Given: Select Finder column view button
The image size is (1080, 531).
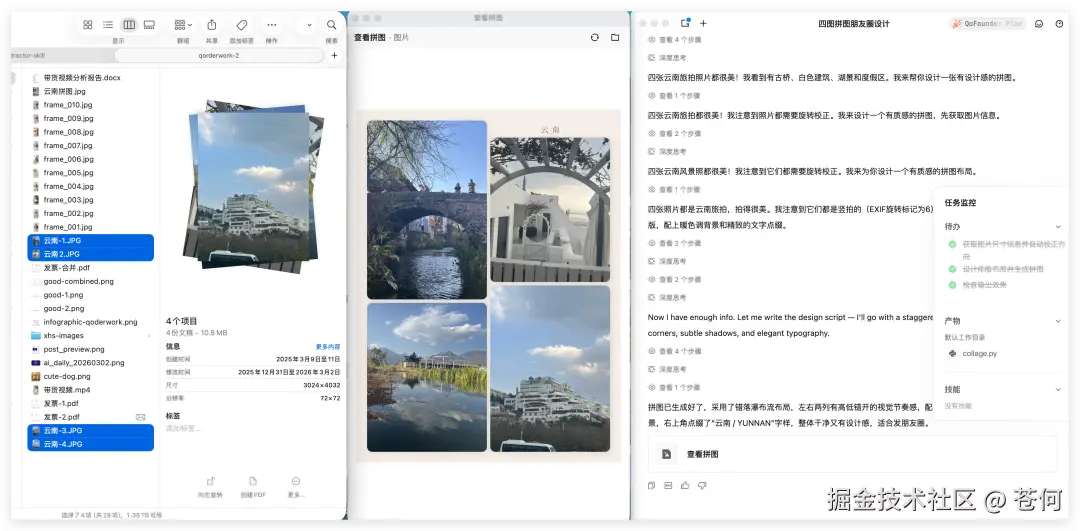Looking at the screenshot, I should tap(129, 25).
